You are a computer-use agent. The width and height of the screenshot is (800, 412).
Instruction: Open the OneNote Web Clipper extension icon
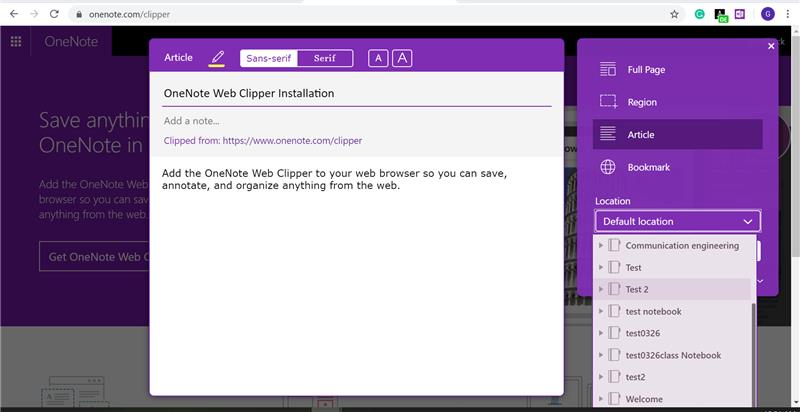pyautogui.click(x=740, y=14)
